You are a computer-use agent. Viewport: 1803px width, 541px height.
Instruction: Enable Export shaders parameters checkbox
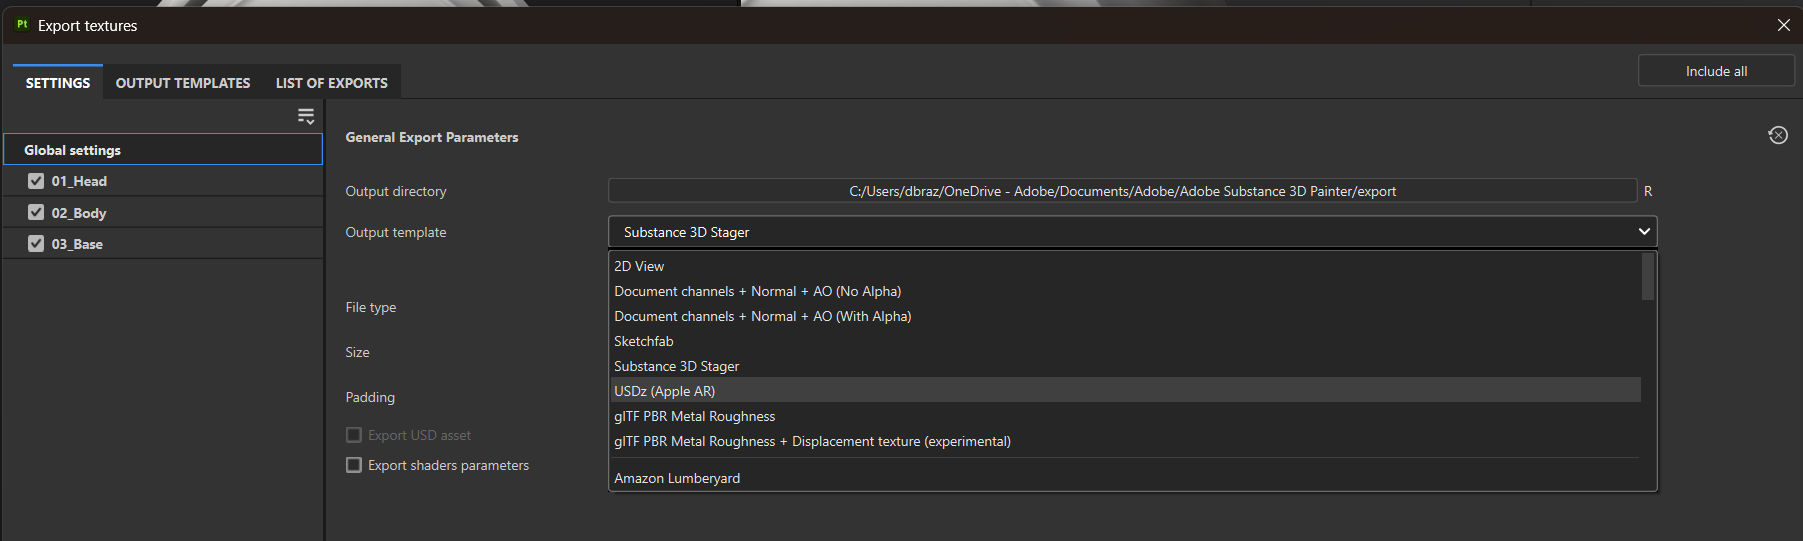click(x=354, y=465)
